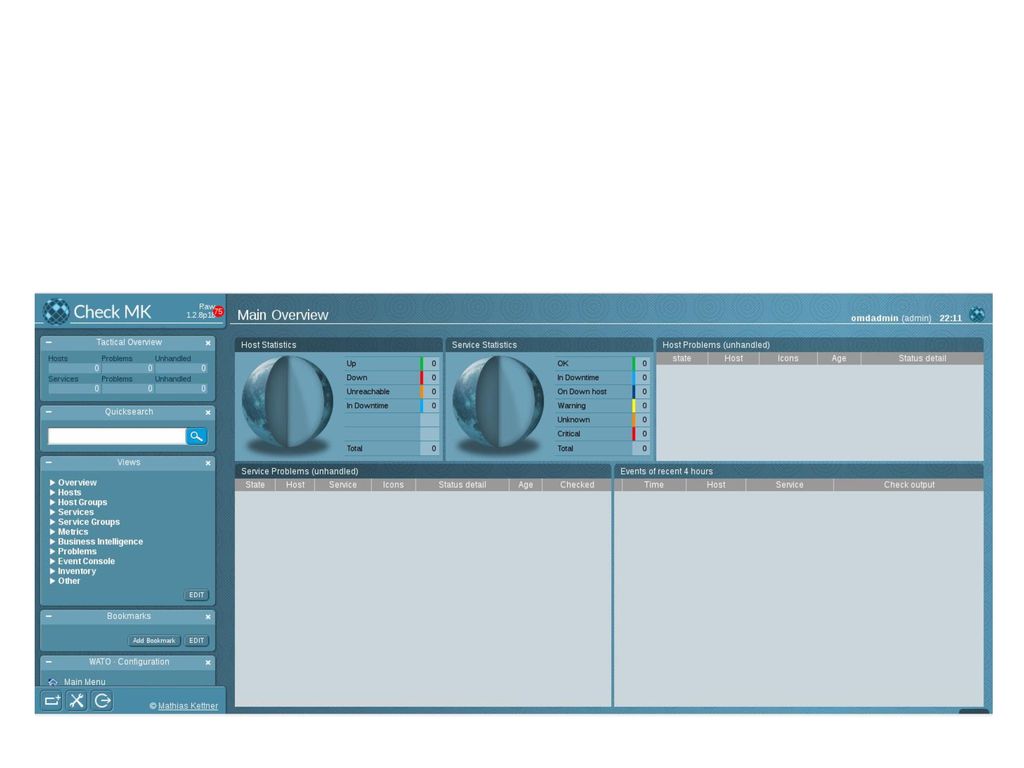The width and height of the screenshot is (1024, 768).
Task: Click the logout arrow icon
Action: [x=103, y=701]
